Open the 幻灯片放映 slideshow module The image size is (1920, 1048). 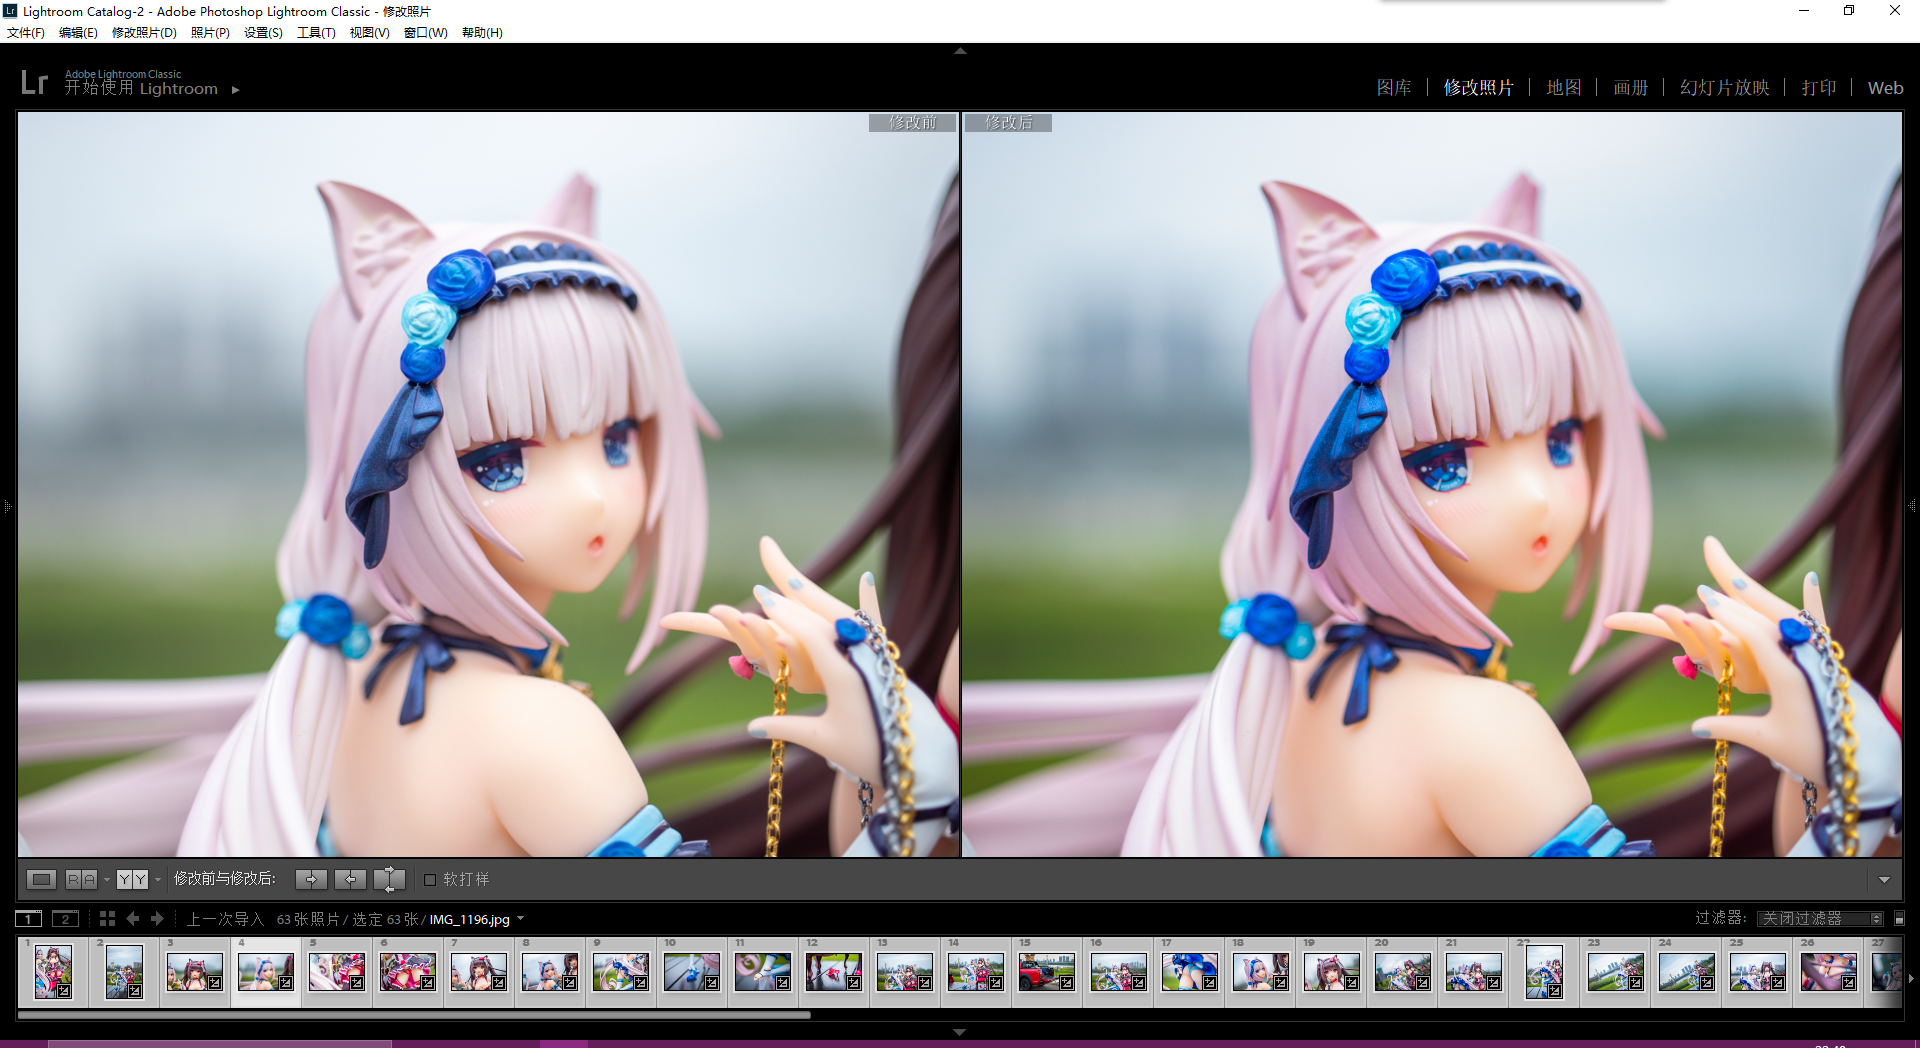(1724, 88)
